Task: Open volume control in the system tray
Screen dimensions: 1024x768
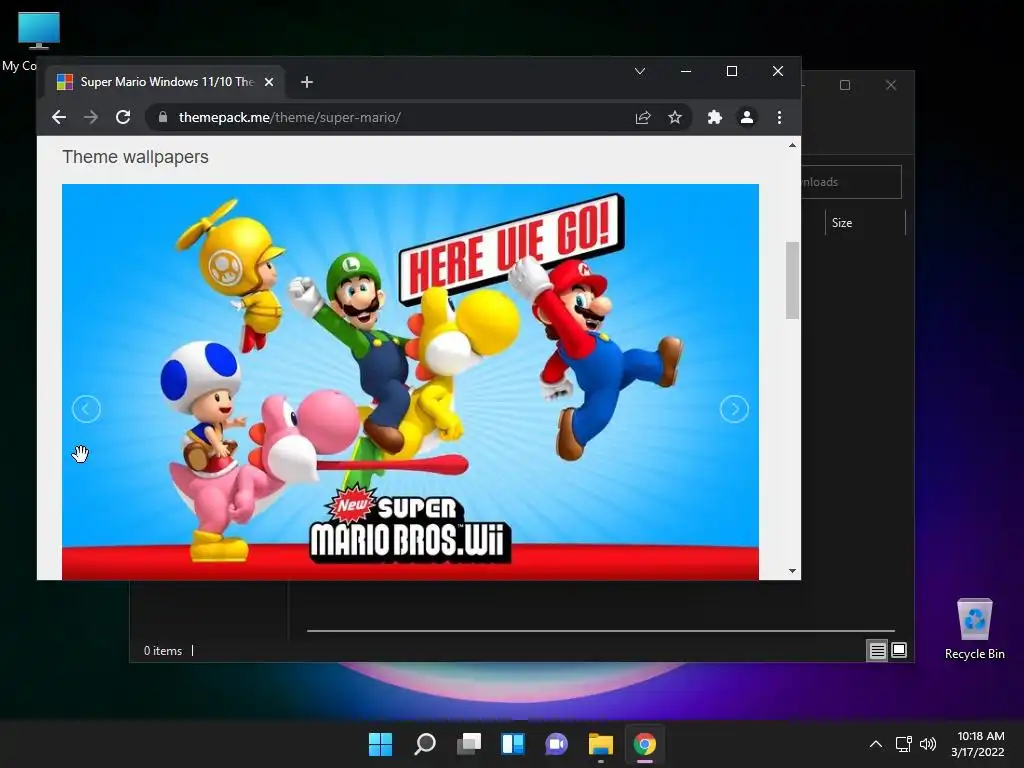Action: click(928, 744)
